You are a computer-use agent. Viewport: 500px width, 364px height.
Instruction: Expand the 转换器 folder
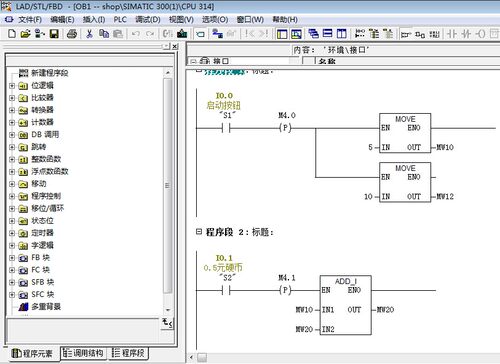(x=12, y=110)
